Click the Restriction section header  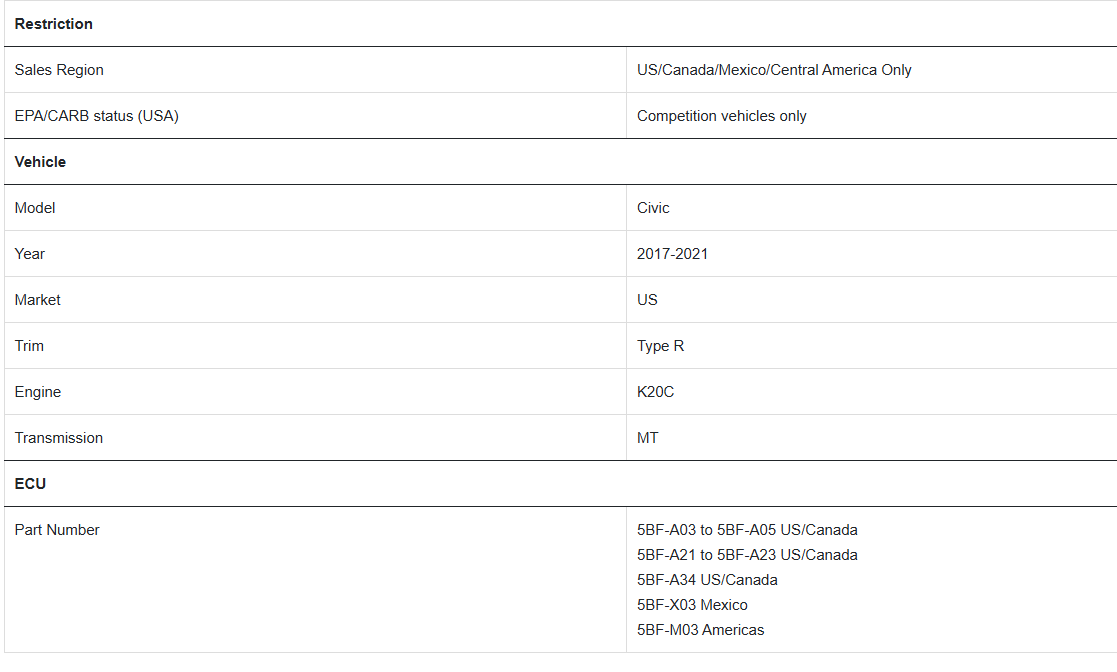pyautogui.click(x=53, y=24)
